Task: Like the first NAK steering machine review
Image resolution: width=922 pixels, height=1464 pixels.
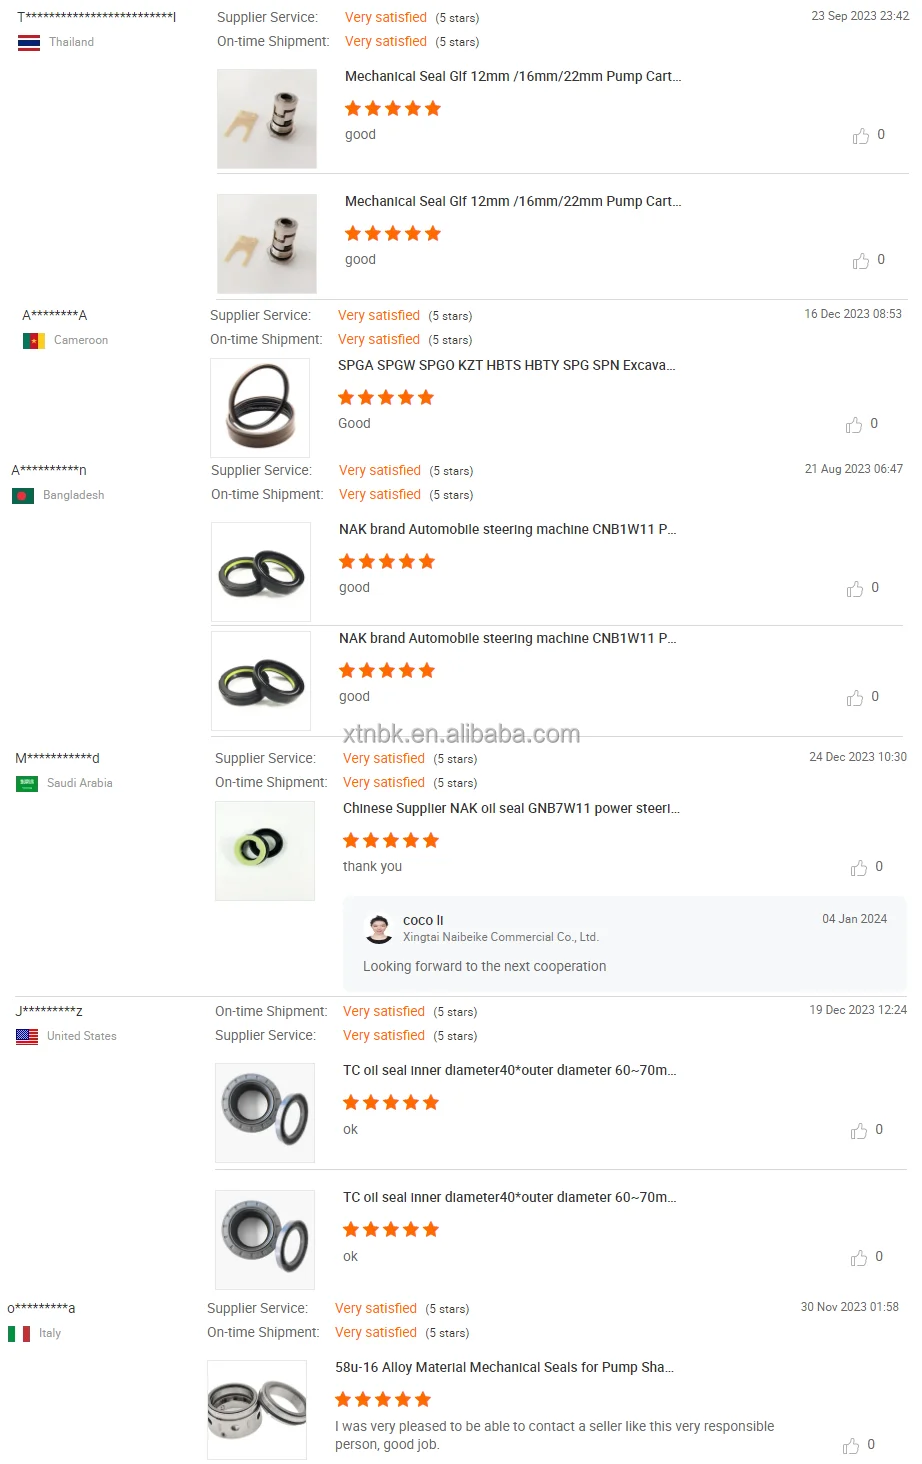Action: point(854,589)
